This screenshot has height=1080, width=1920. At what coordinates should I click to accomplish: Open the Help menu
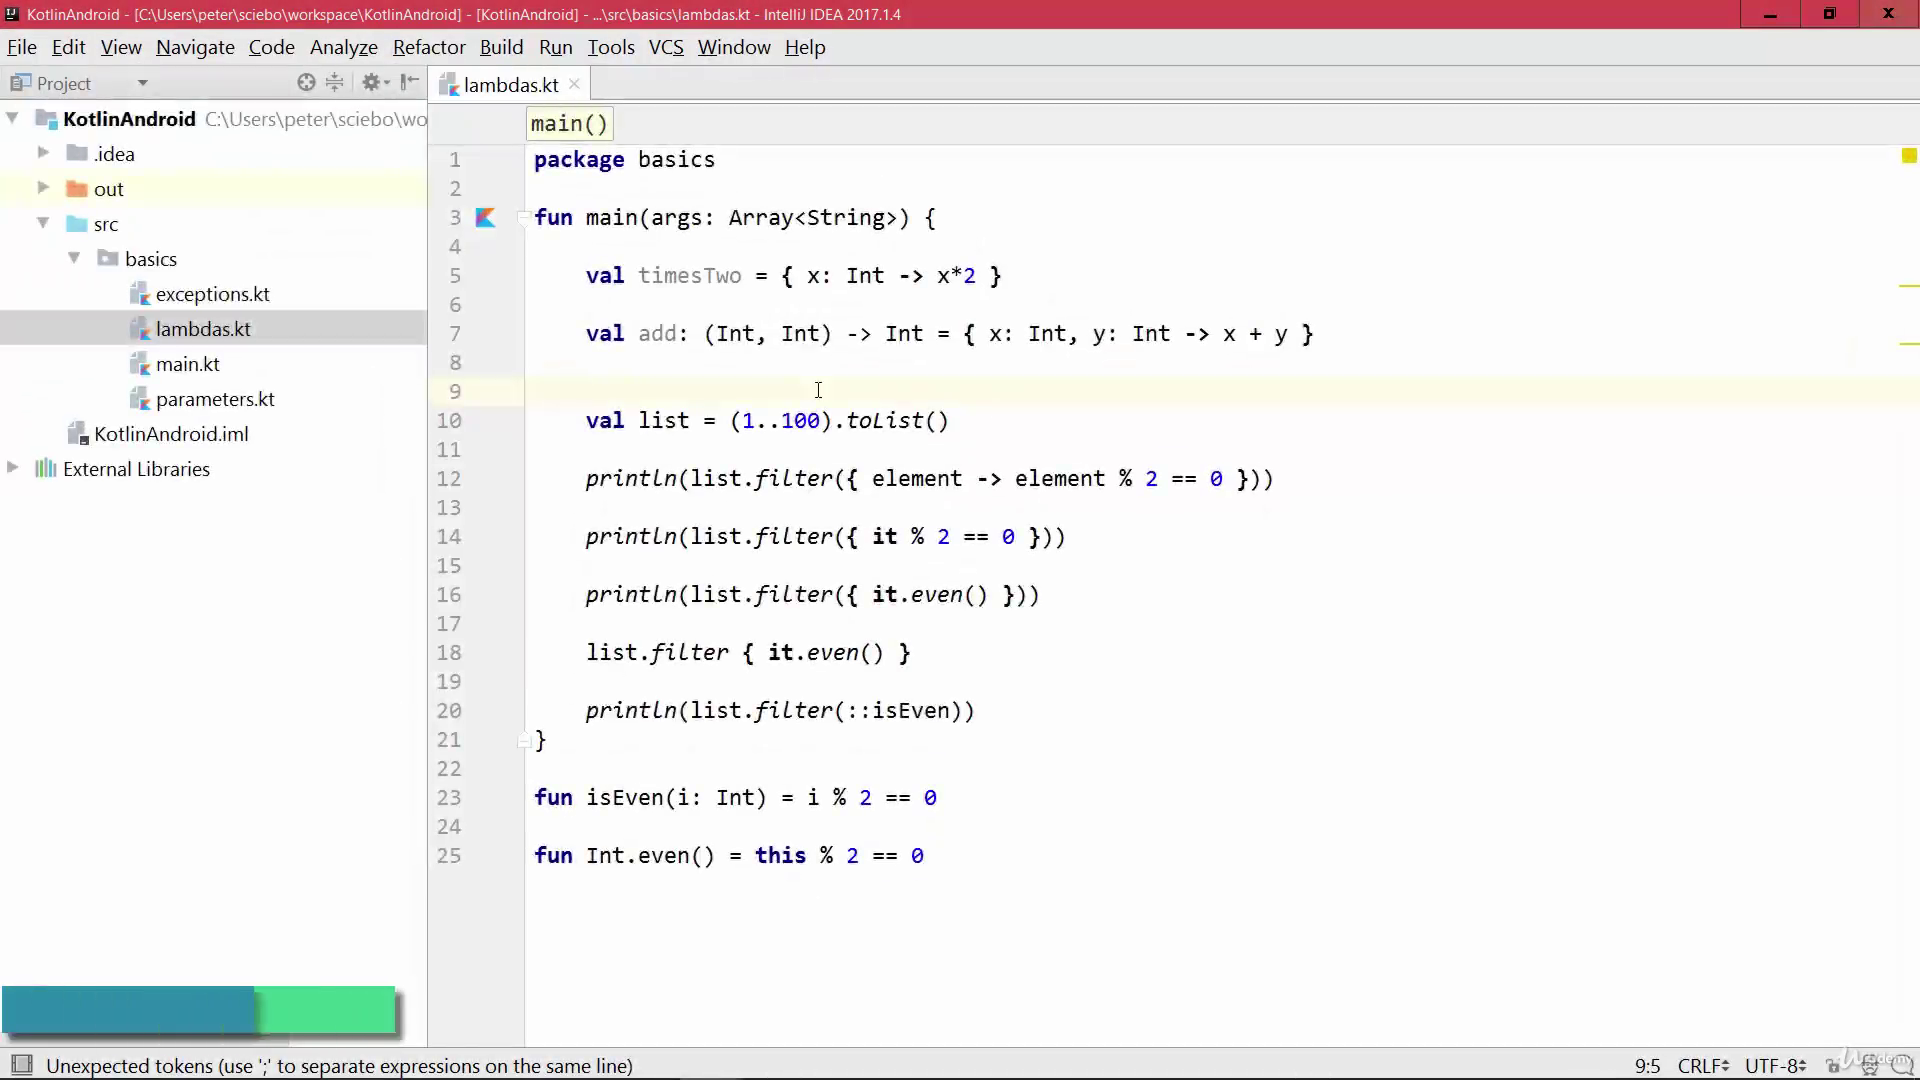click(x=805, y=47)
